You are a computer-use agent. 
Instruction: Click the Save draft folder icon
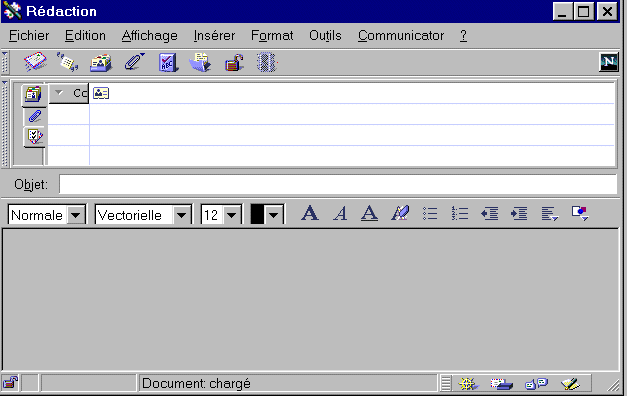(200, 62)
